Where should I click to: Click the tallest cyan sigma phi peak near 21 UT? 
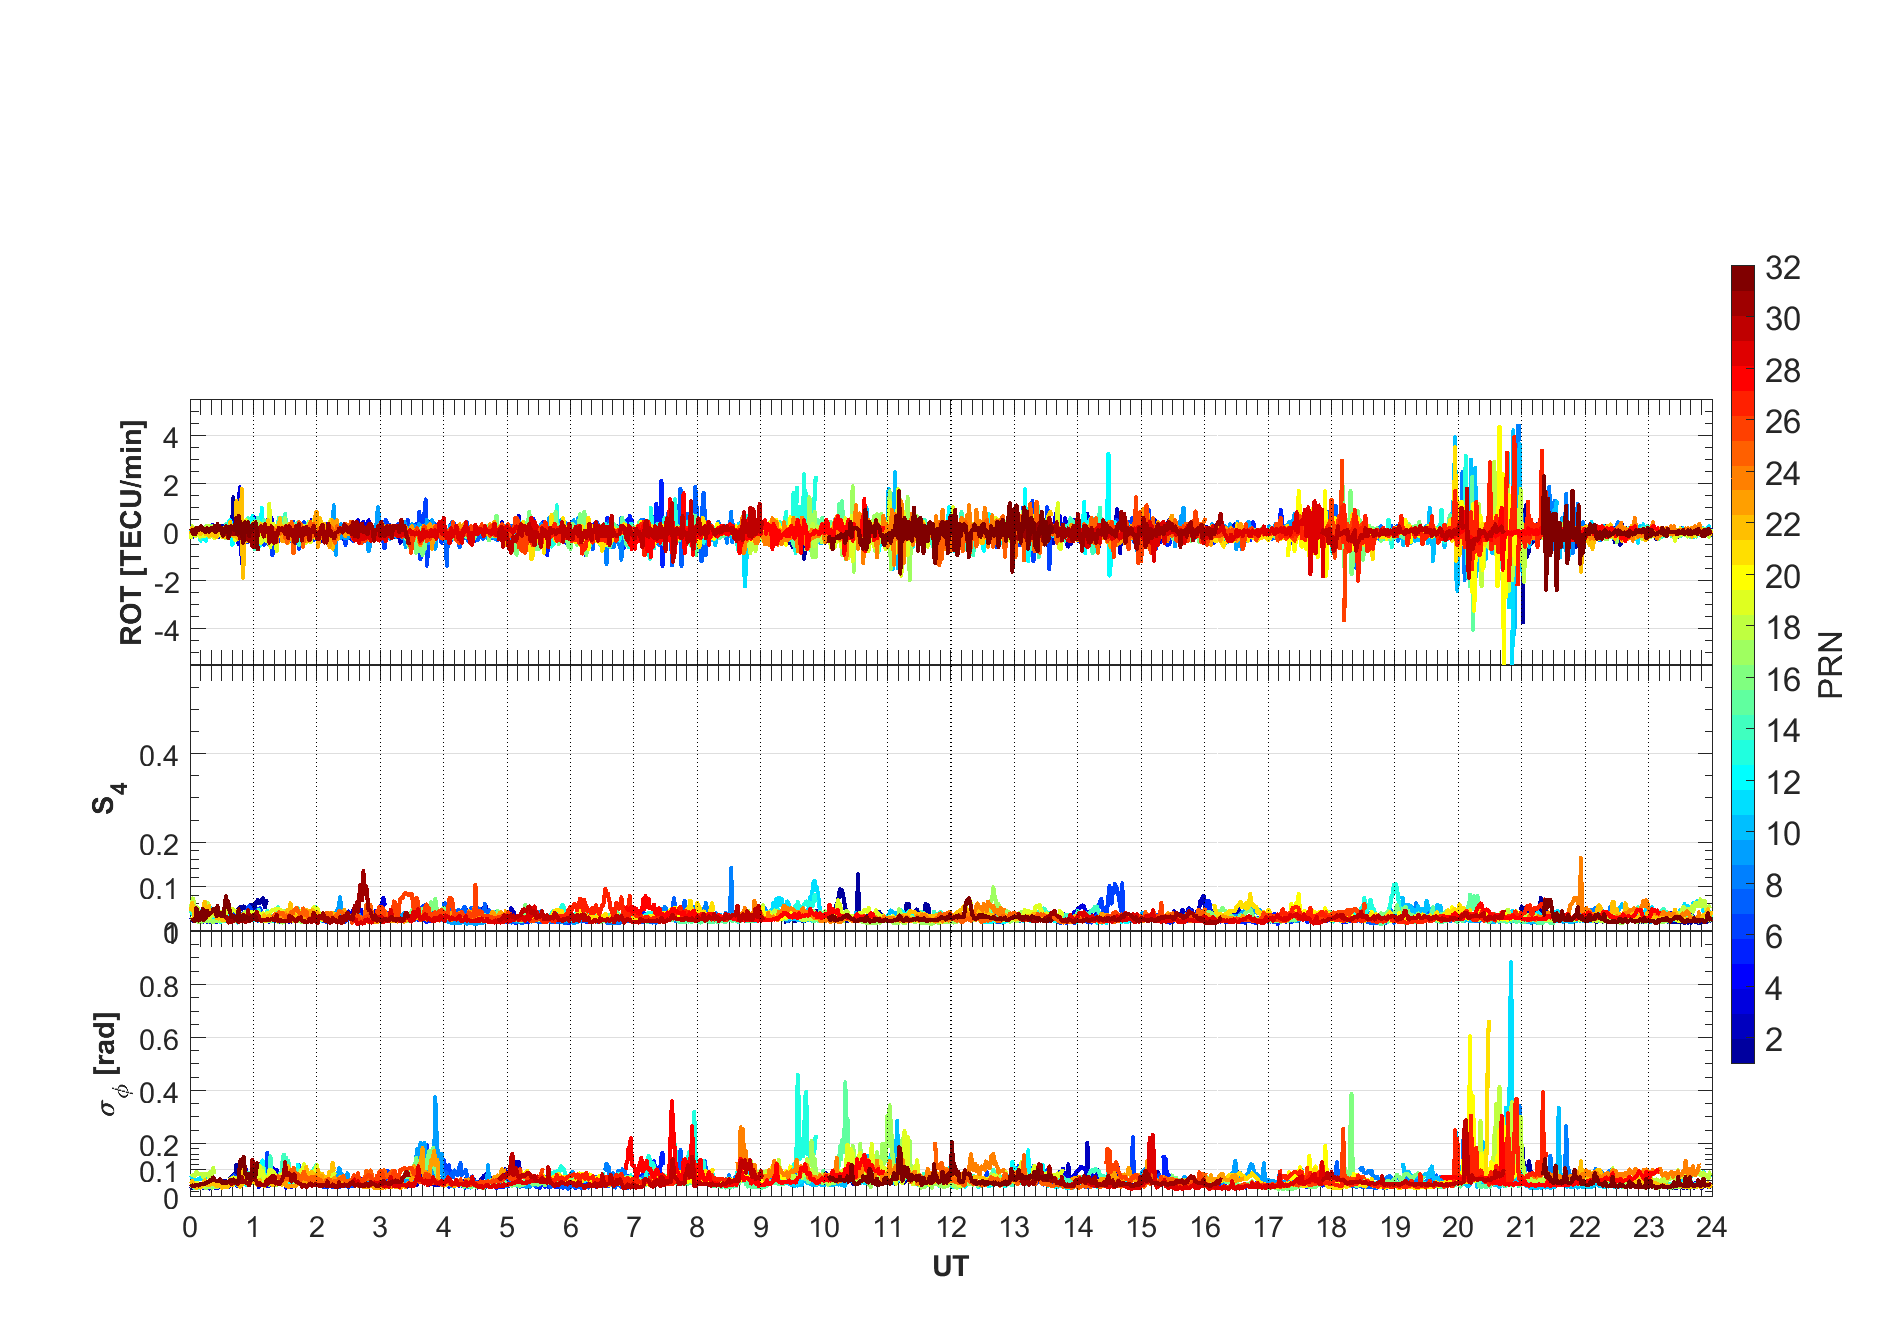[x=1510, y=965]
